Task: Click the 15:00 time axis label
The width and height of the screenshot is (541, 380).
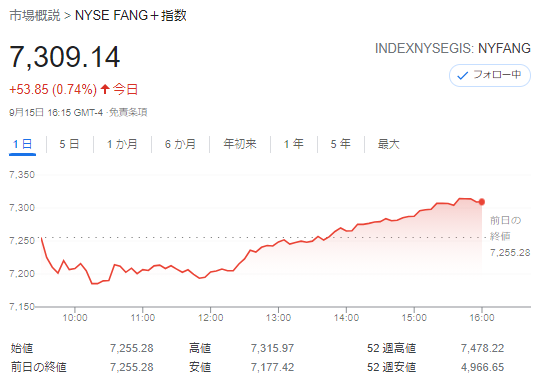Action: 414,318
